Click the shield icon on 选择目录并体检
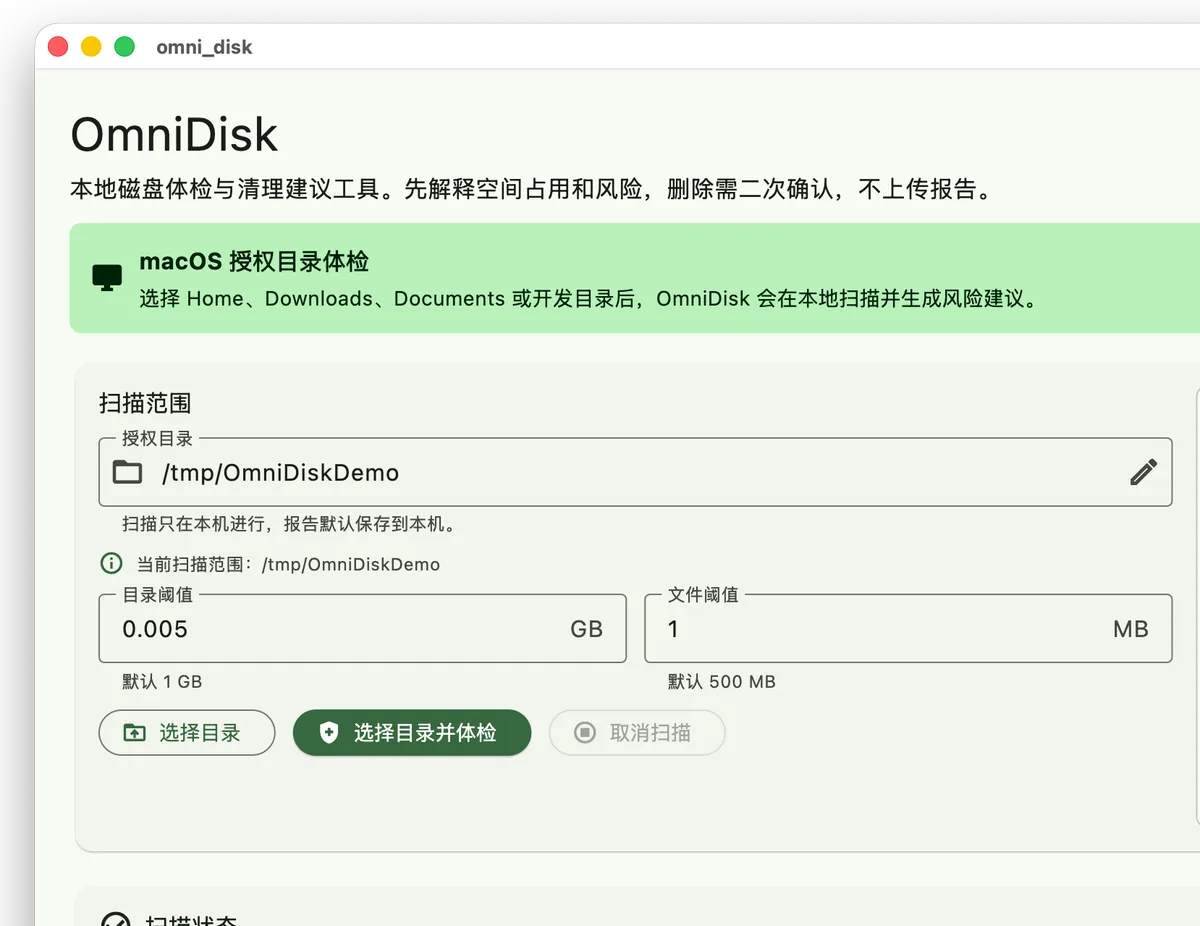The width and height of the screenshot is (1200, 926). [329, 733]
